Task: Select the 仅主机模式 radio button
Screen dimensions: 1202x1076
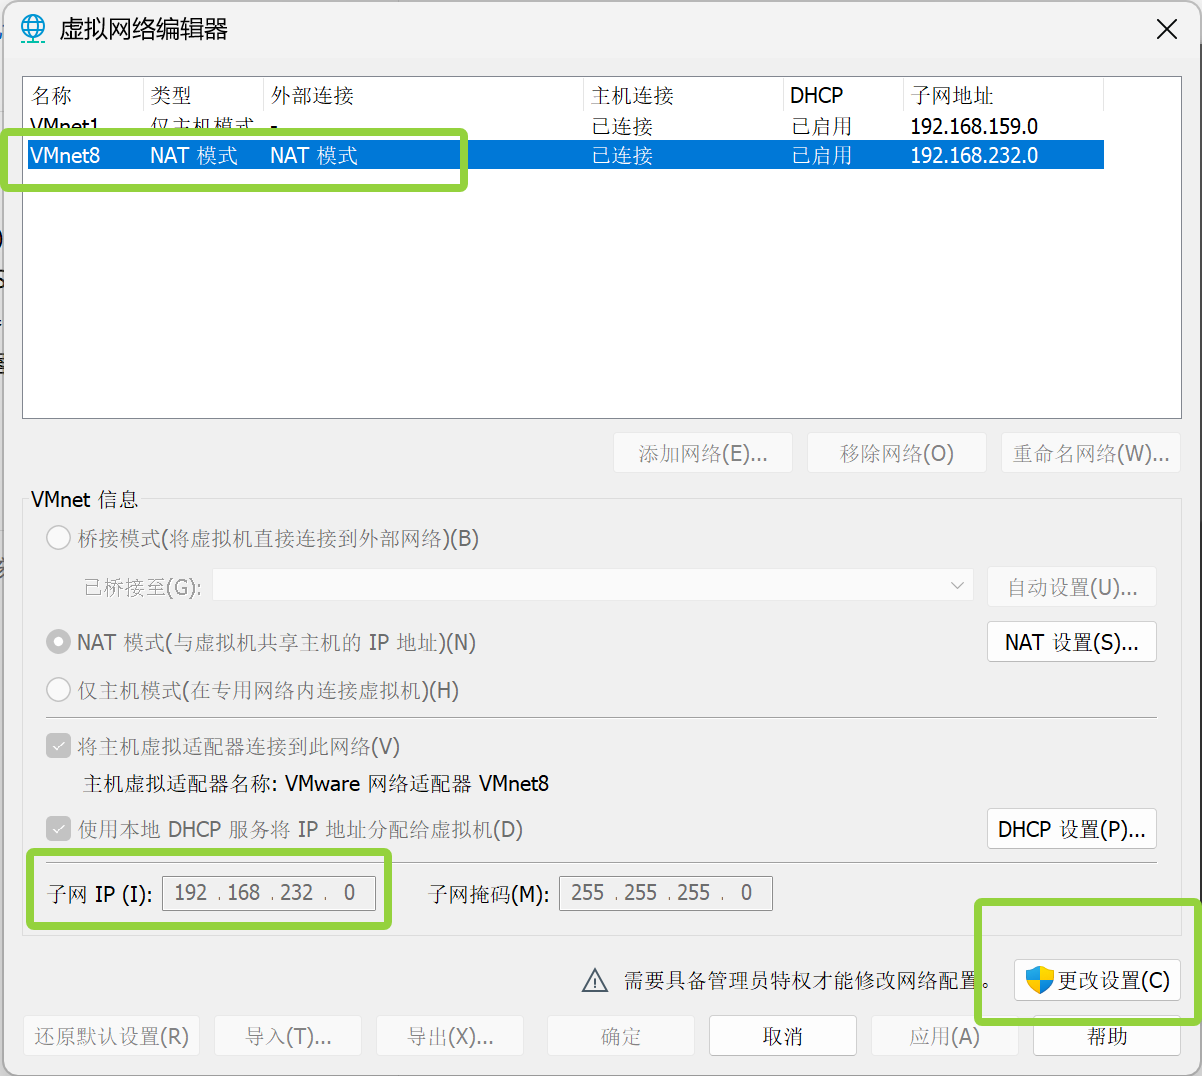Action: tap(58, 690)
